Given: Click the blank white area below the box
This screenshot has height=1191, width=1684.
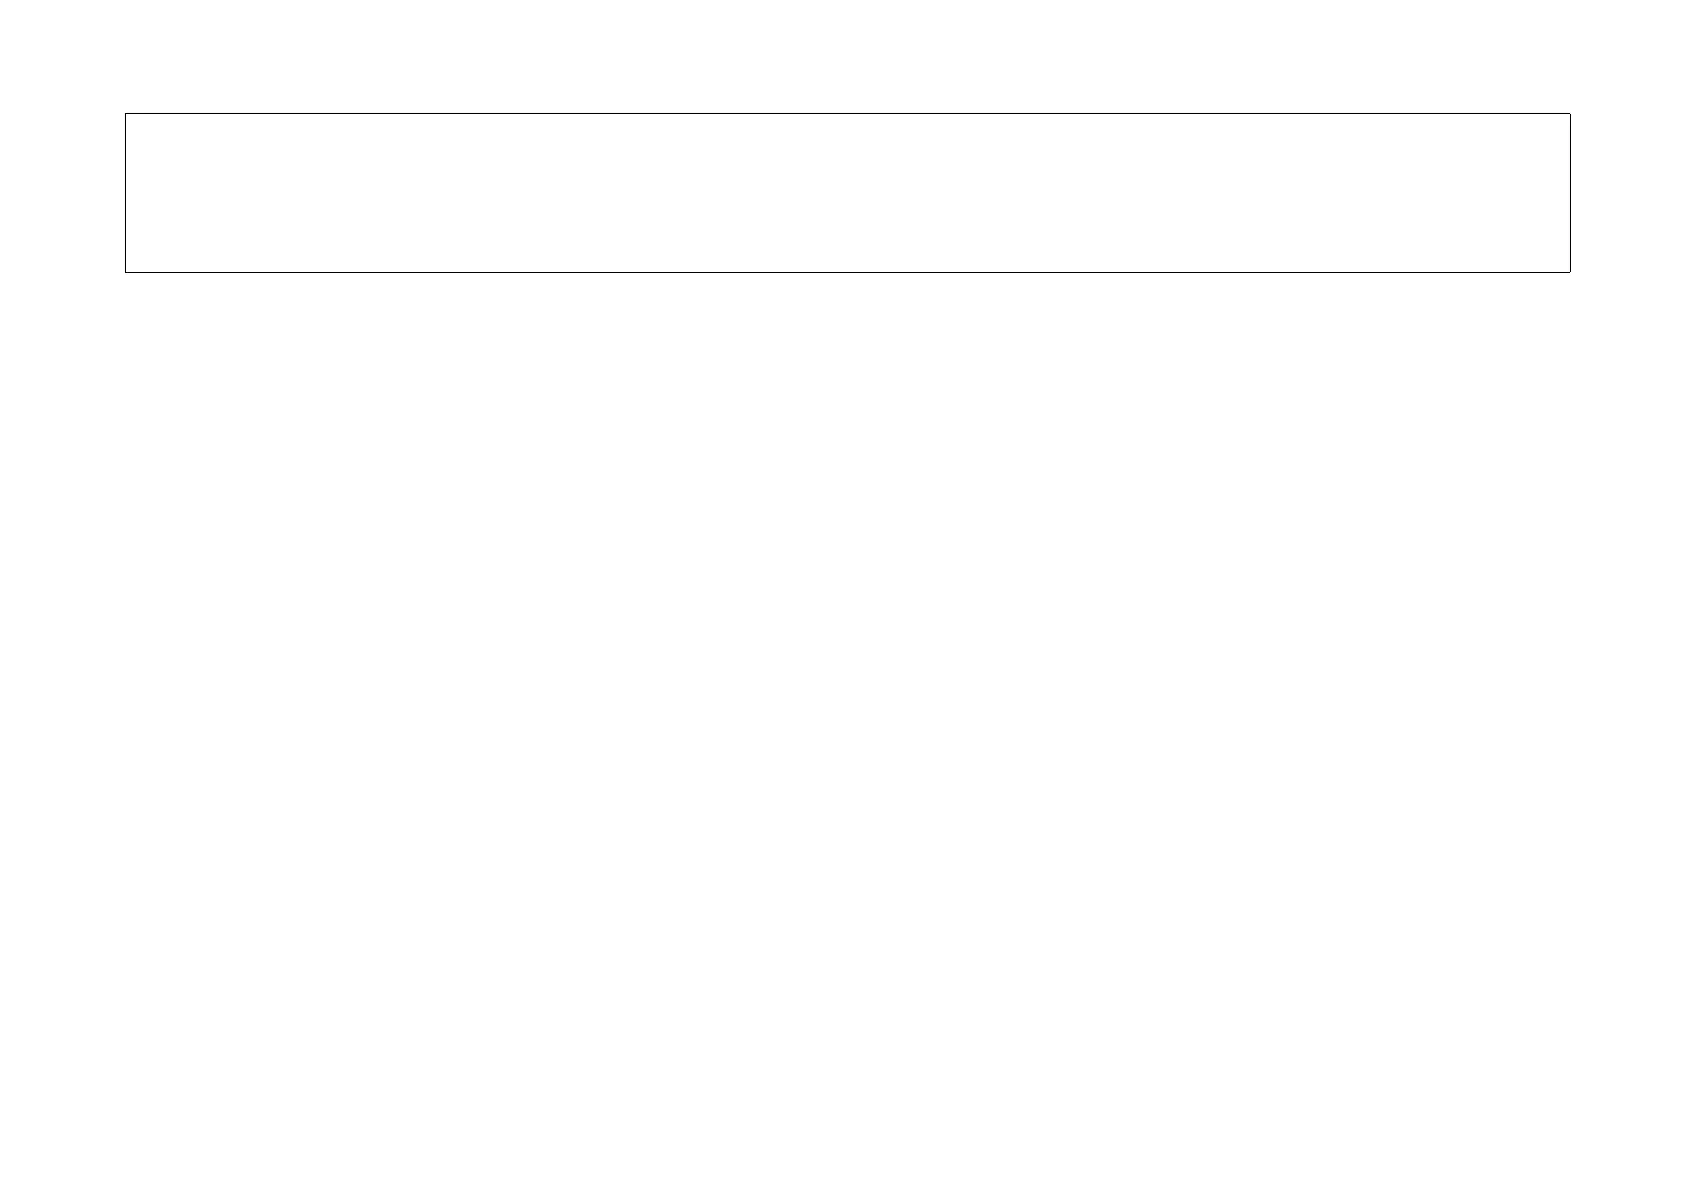Looking at the screenshot, I should [x=842, y=731].
